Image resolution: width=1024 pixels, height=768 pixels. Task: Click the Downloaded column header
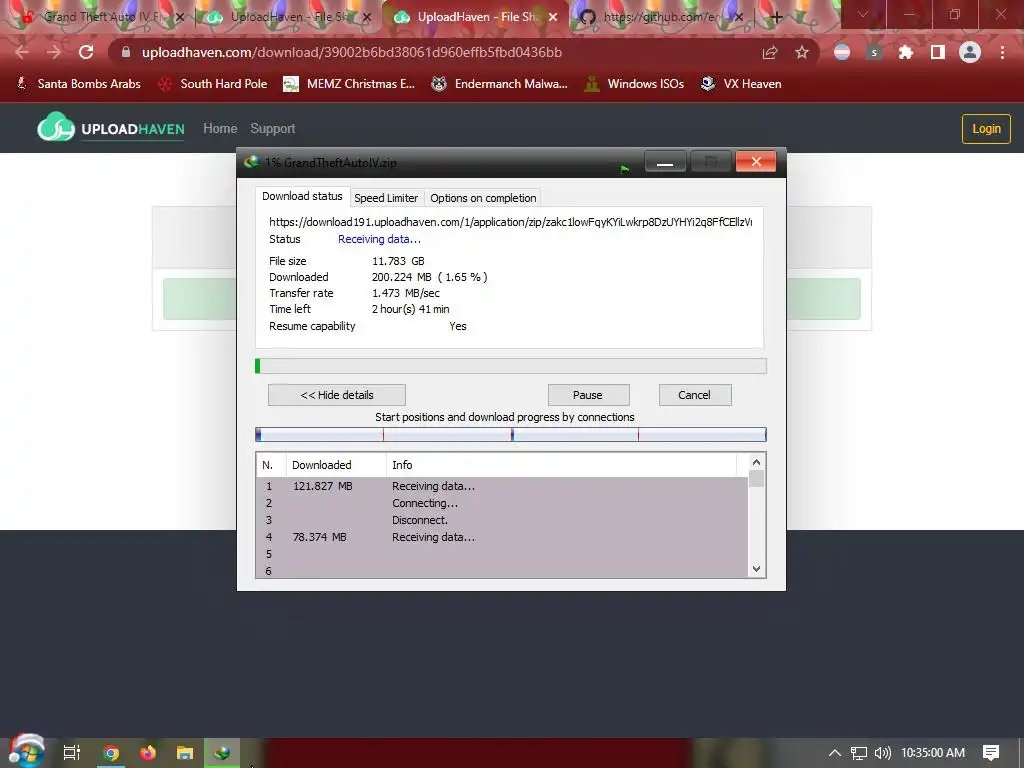coord(336,465)
